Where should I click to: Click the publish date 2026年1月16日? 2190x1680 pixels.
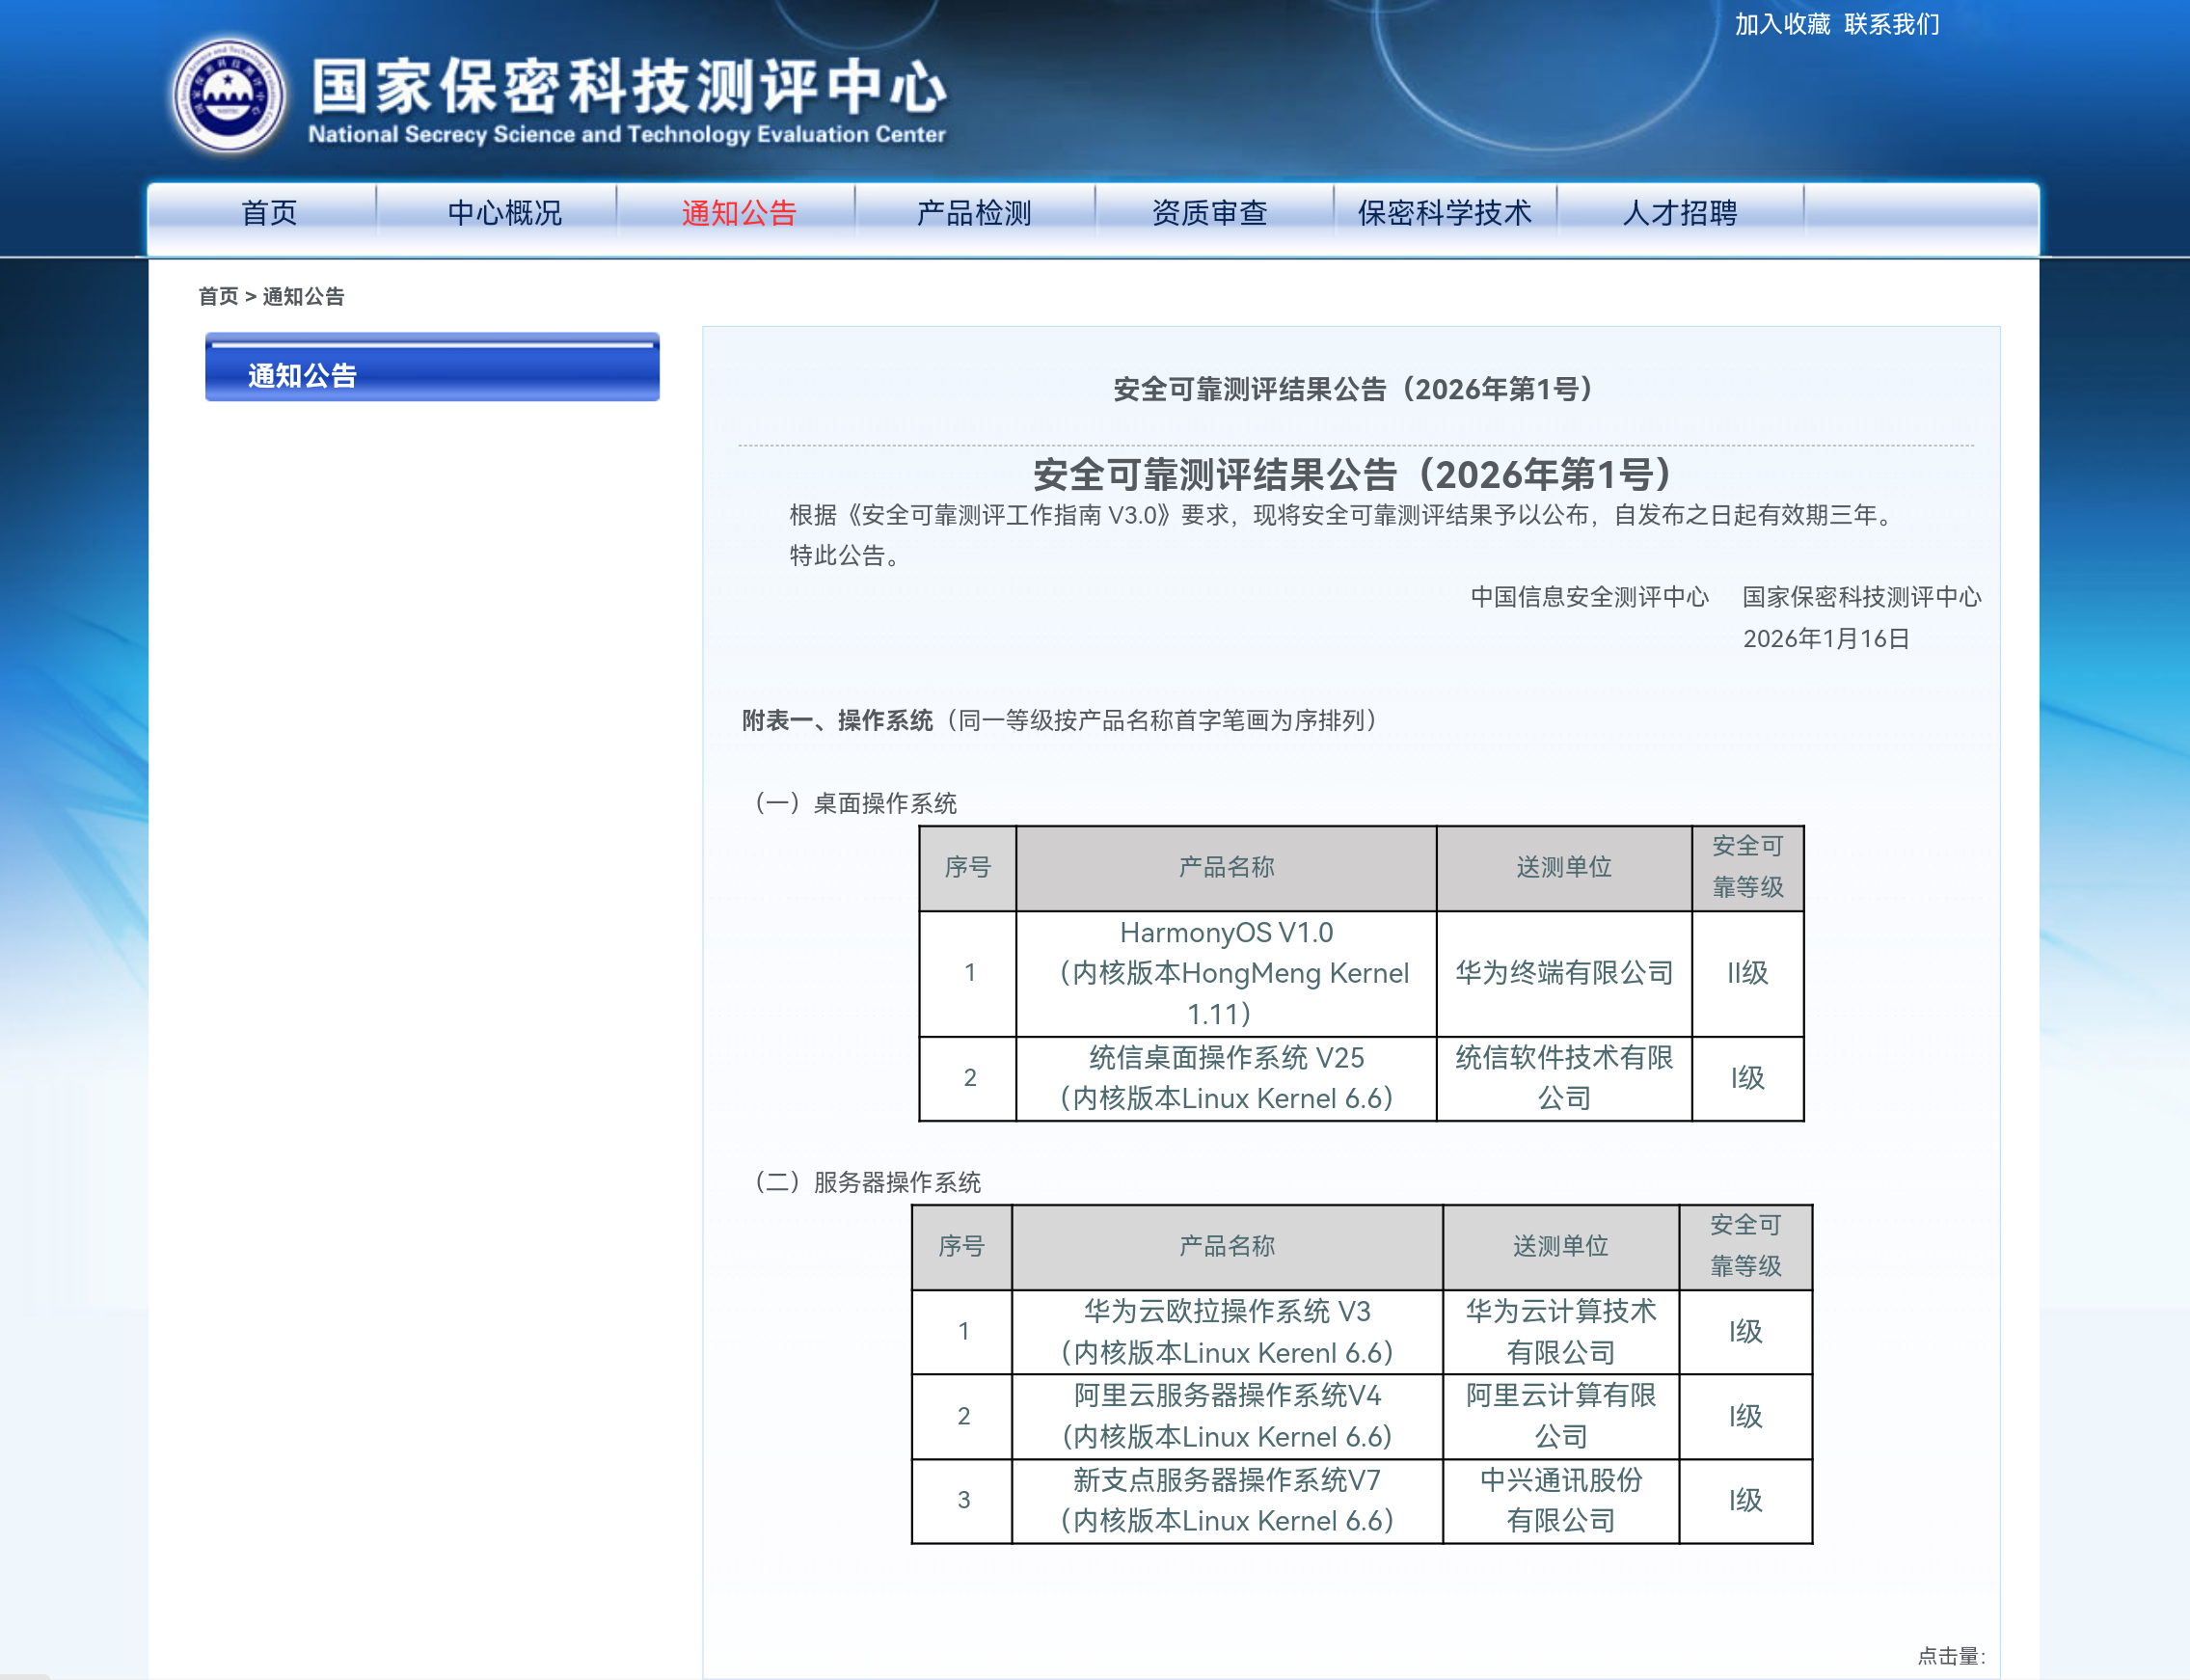1826,638
